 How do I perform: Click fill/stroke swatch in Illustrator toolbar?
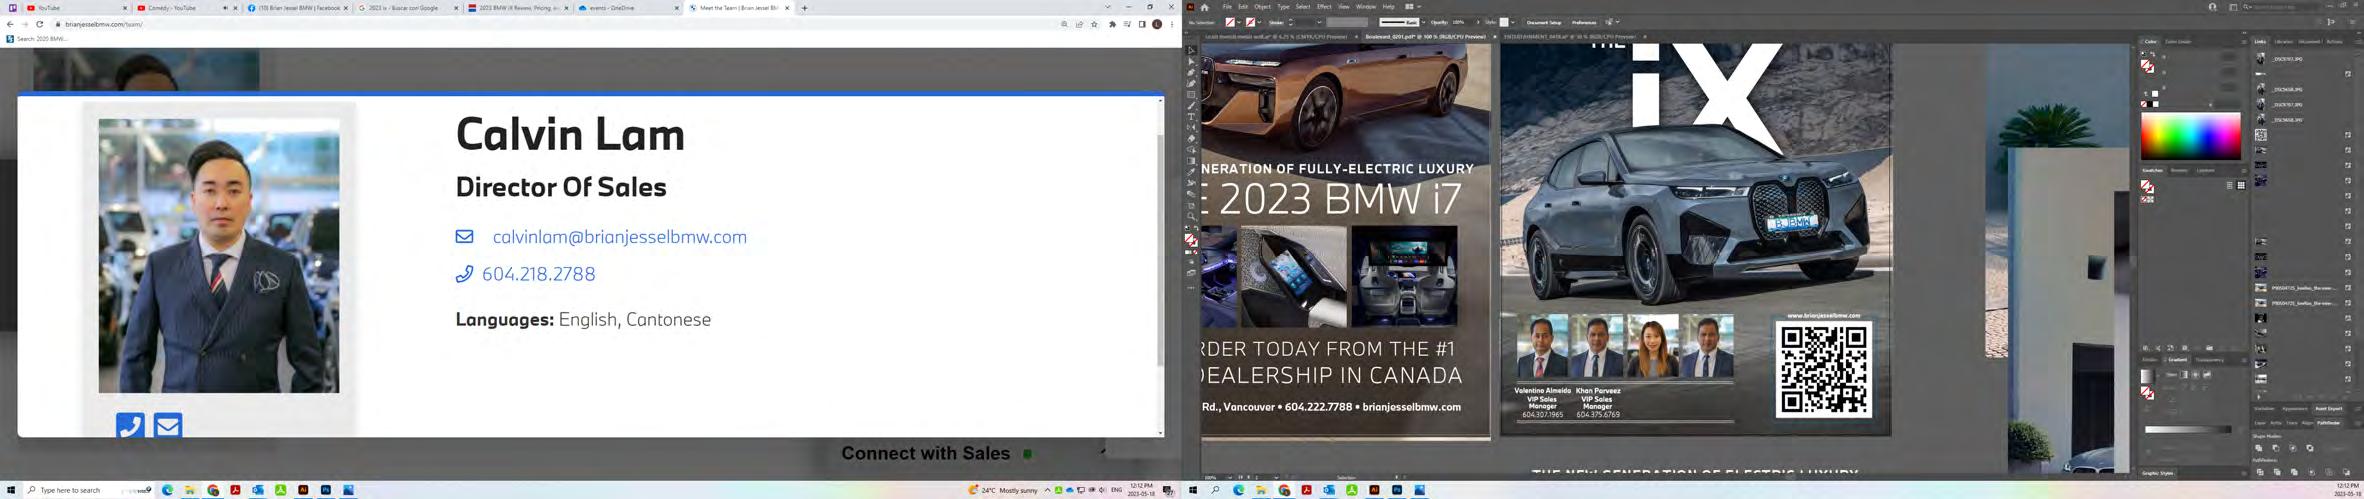[x=1191, y=240]
